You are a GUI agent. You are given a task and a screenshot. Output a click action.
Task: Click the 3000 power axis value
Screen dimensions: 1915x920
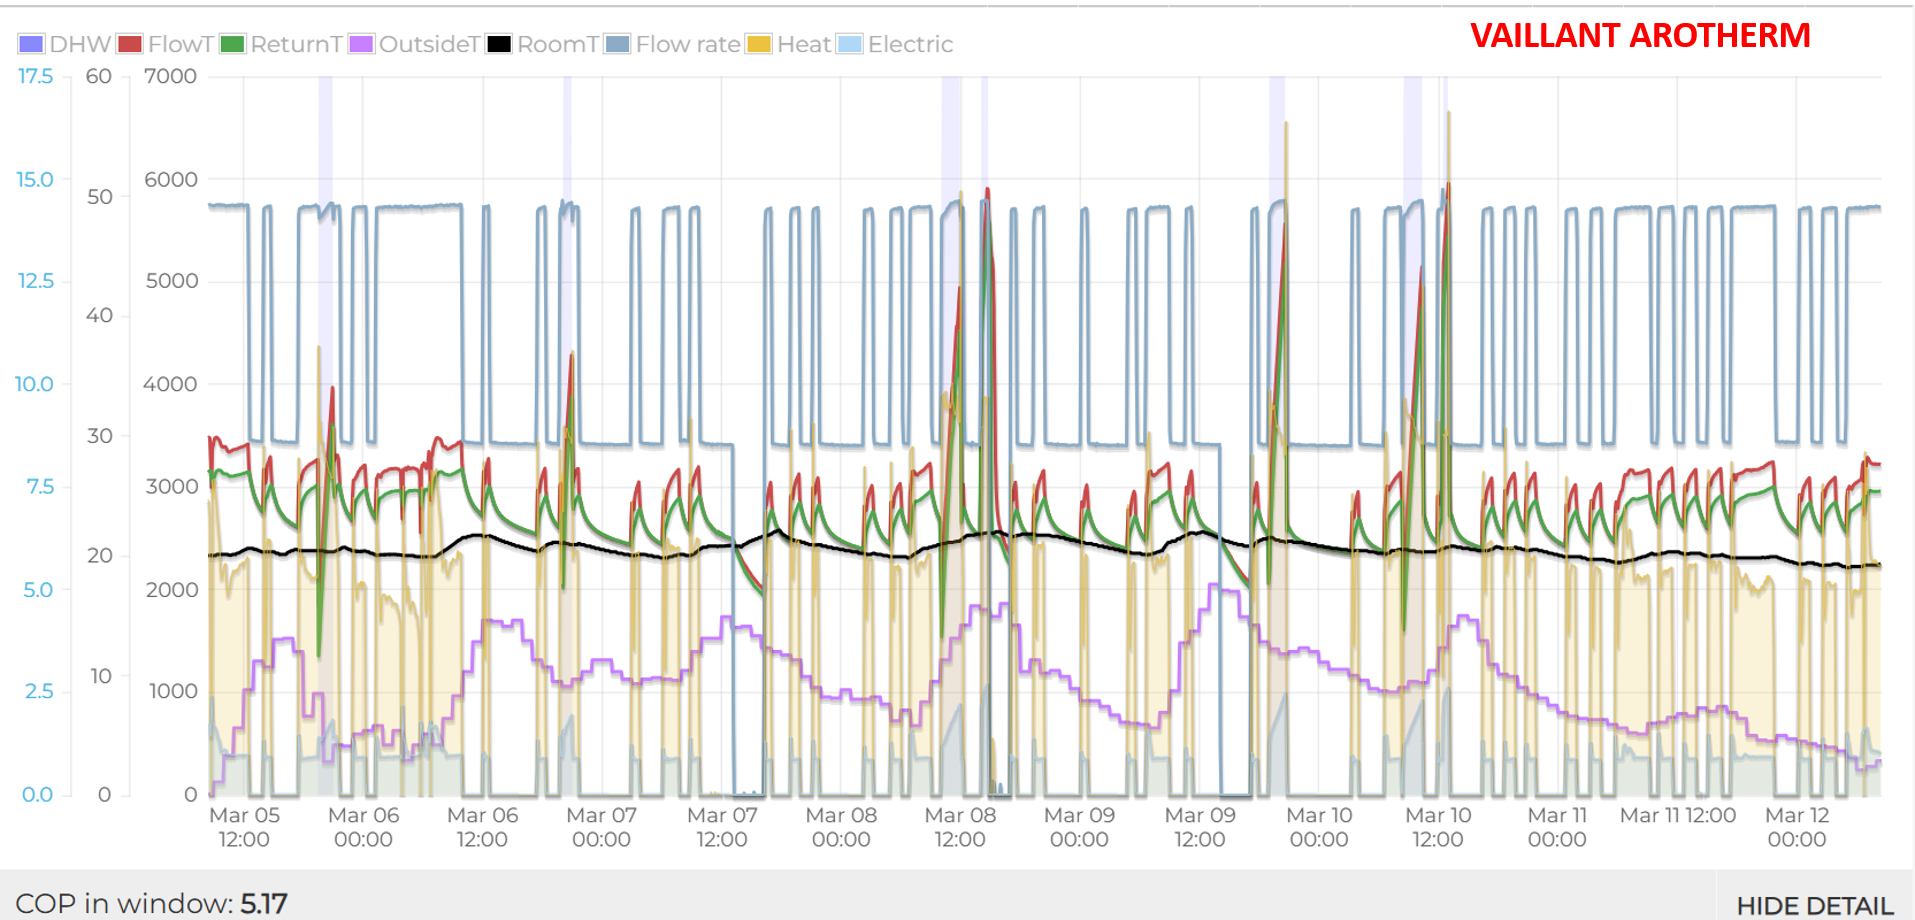coord(172,486)
